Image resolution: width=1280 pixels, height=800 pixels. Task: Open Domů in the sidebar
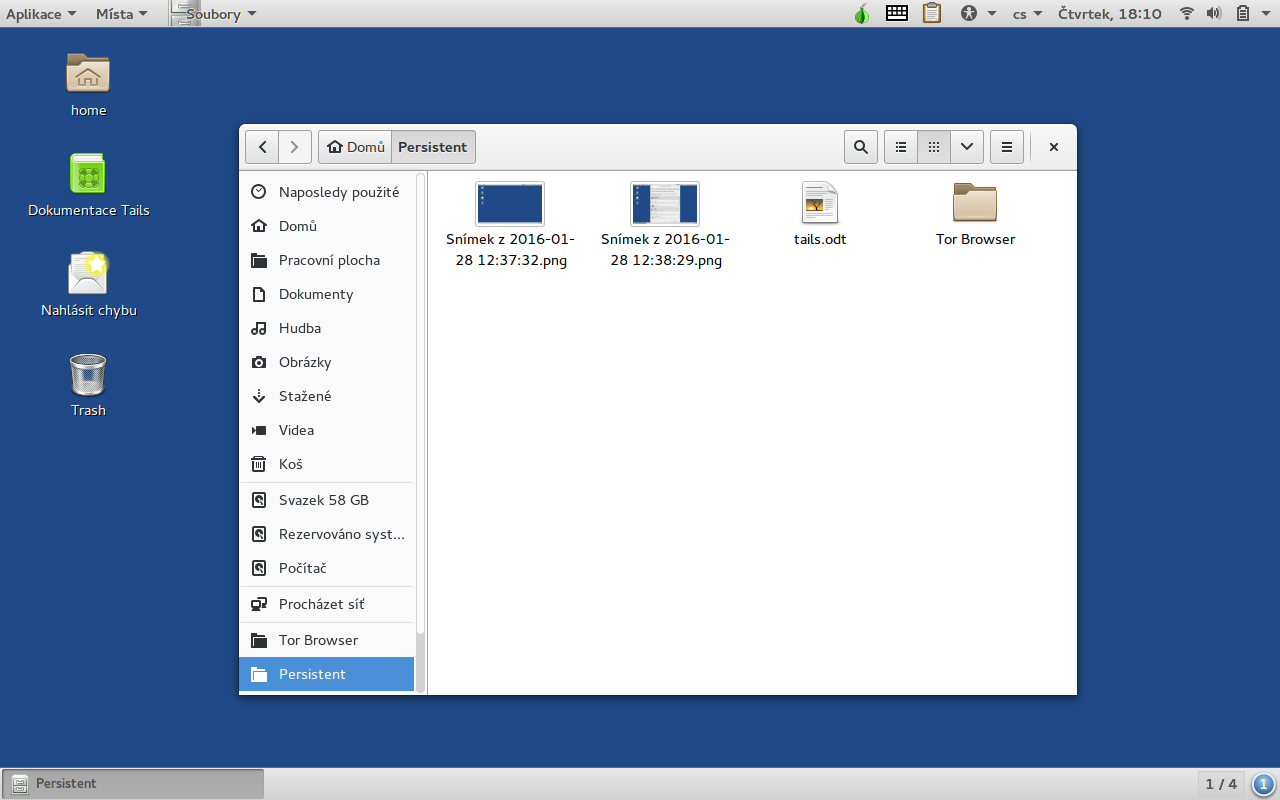pos(326,226)
